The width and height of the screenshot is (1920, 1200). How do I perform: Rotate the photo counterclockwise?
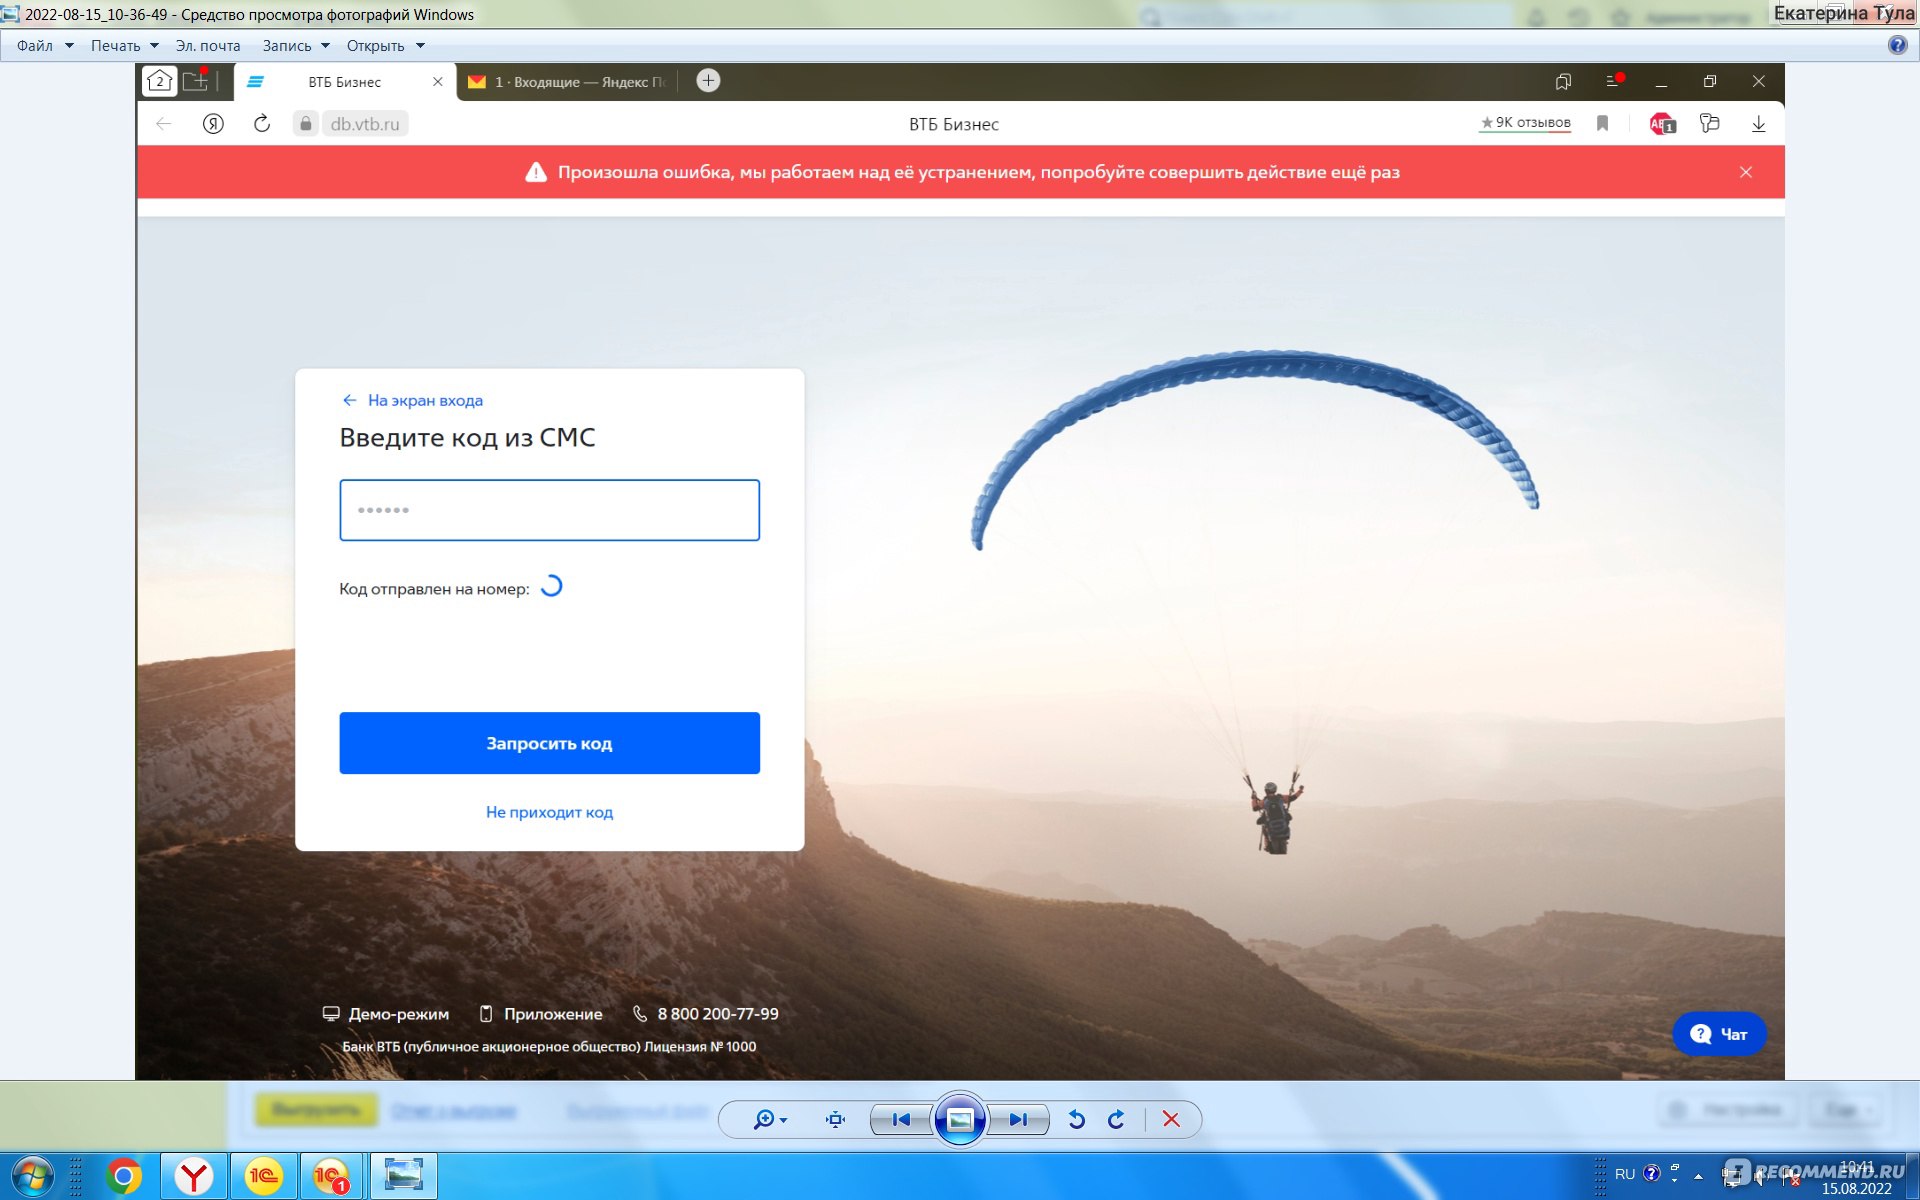(x=1076, y=1119)
